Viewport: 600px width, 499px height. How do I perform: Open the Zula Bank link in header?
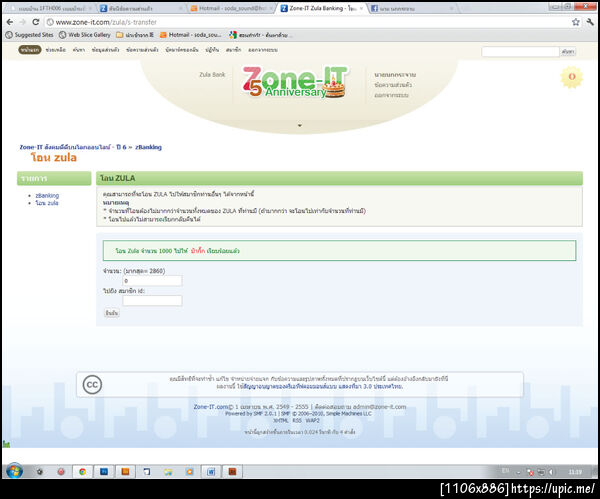(x=212, y=75)
